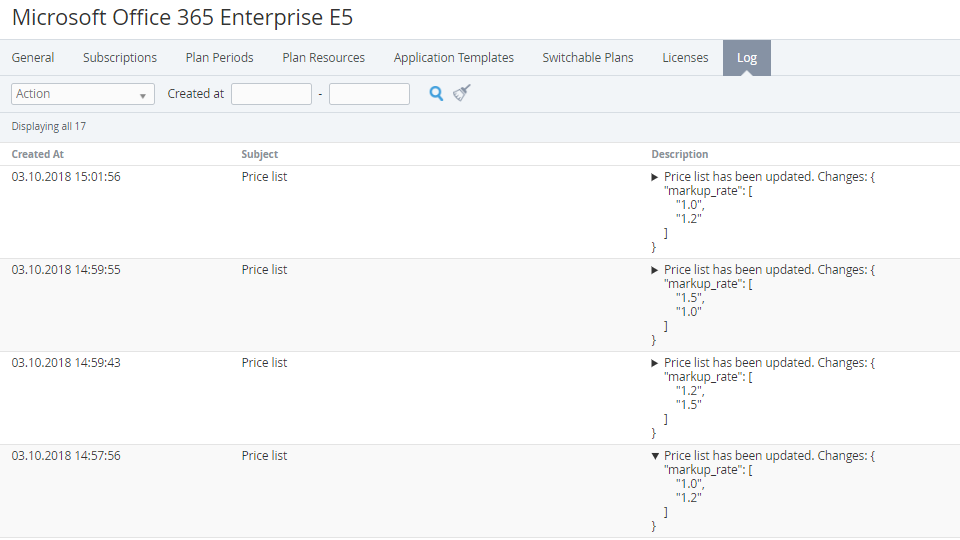The image size is (960, 540).
Task: Run the log search with magnifier icon
Action: (436, 94)
